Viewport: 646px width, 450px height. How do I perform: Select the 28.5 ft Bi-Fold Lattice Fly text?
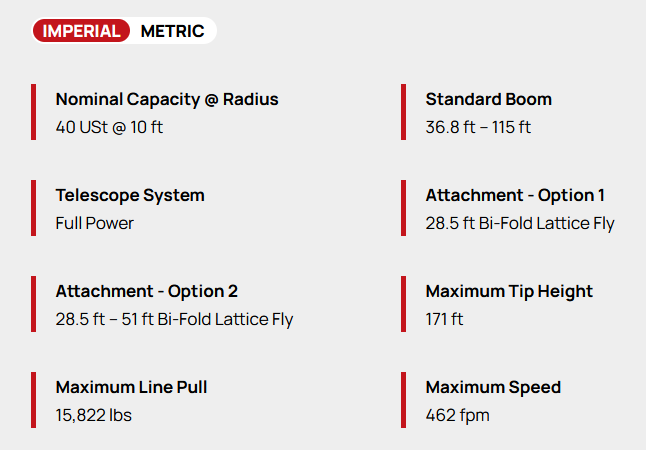tap(520, 223)
